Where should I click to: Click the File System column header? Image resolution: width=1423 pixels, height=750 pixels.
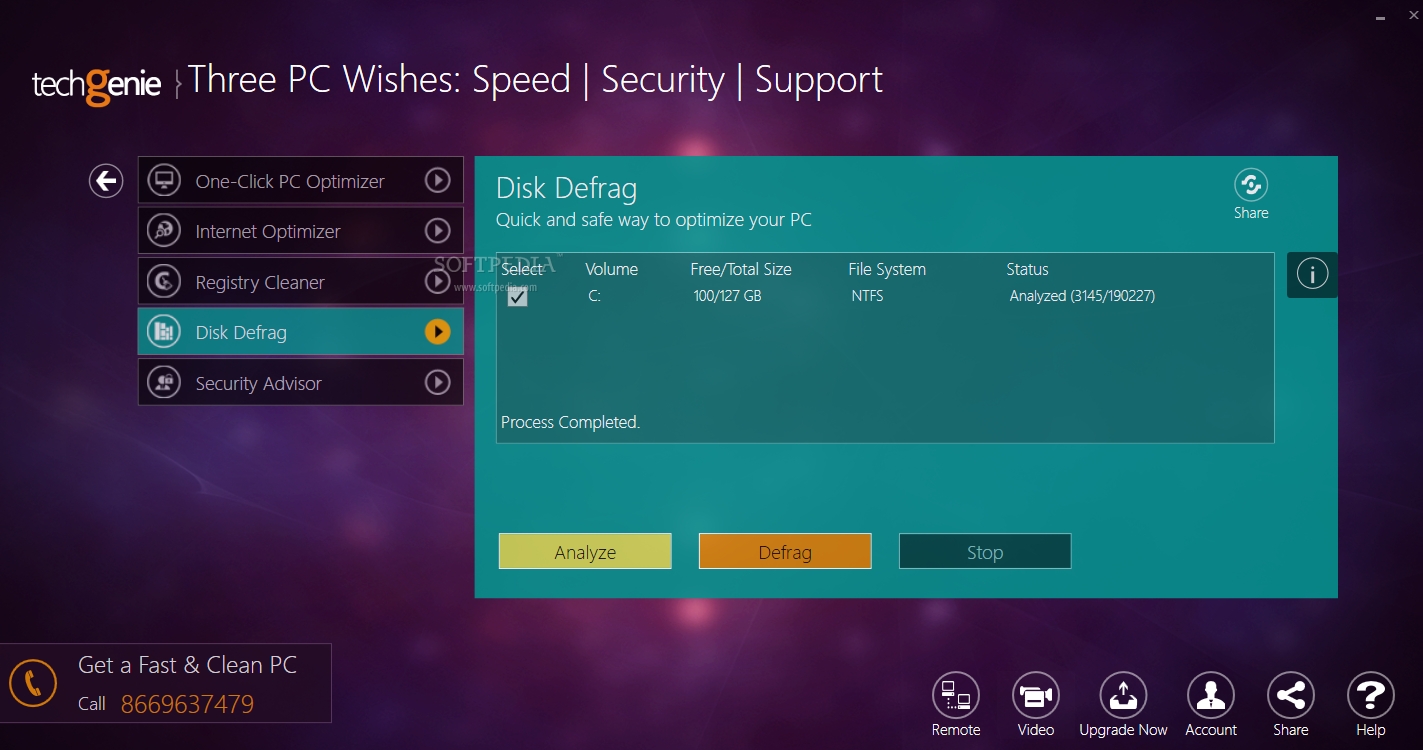pos(887,269)
